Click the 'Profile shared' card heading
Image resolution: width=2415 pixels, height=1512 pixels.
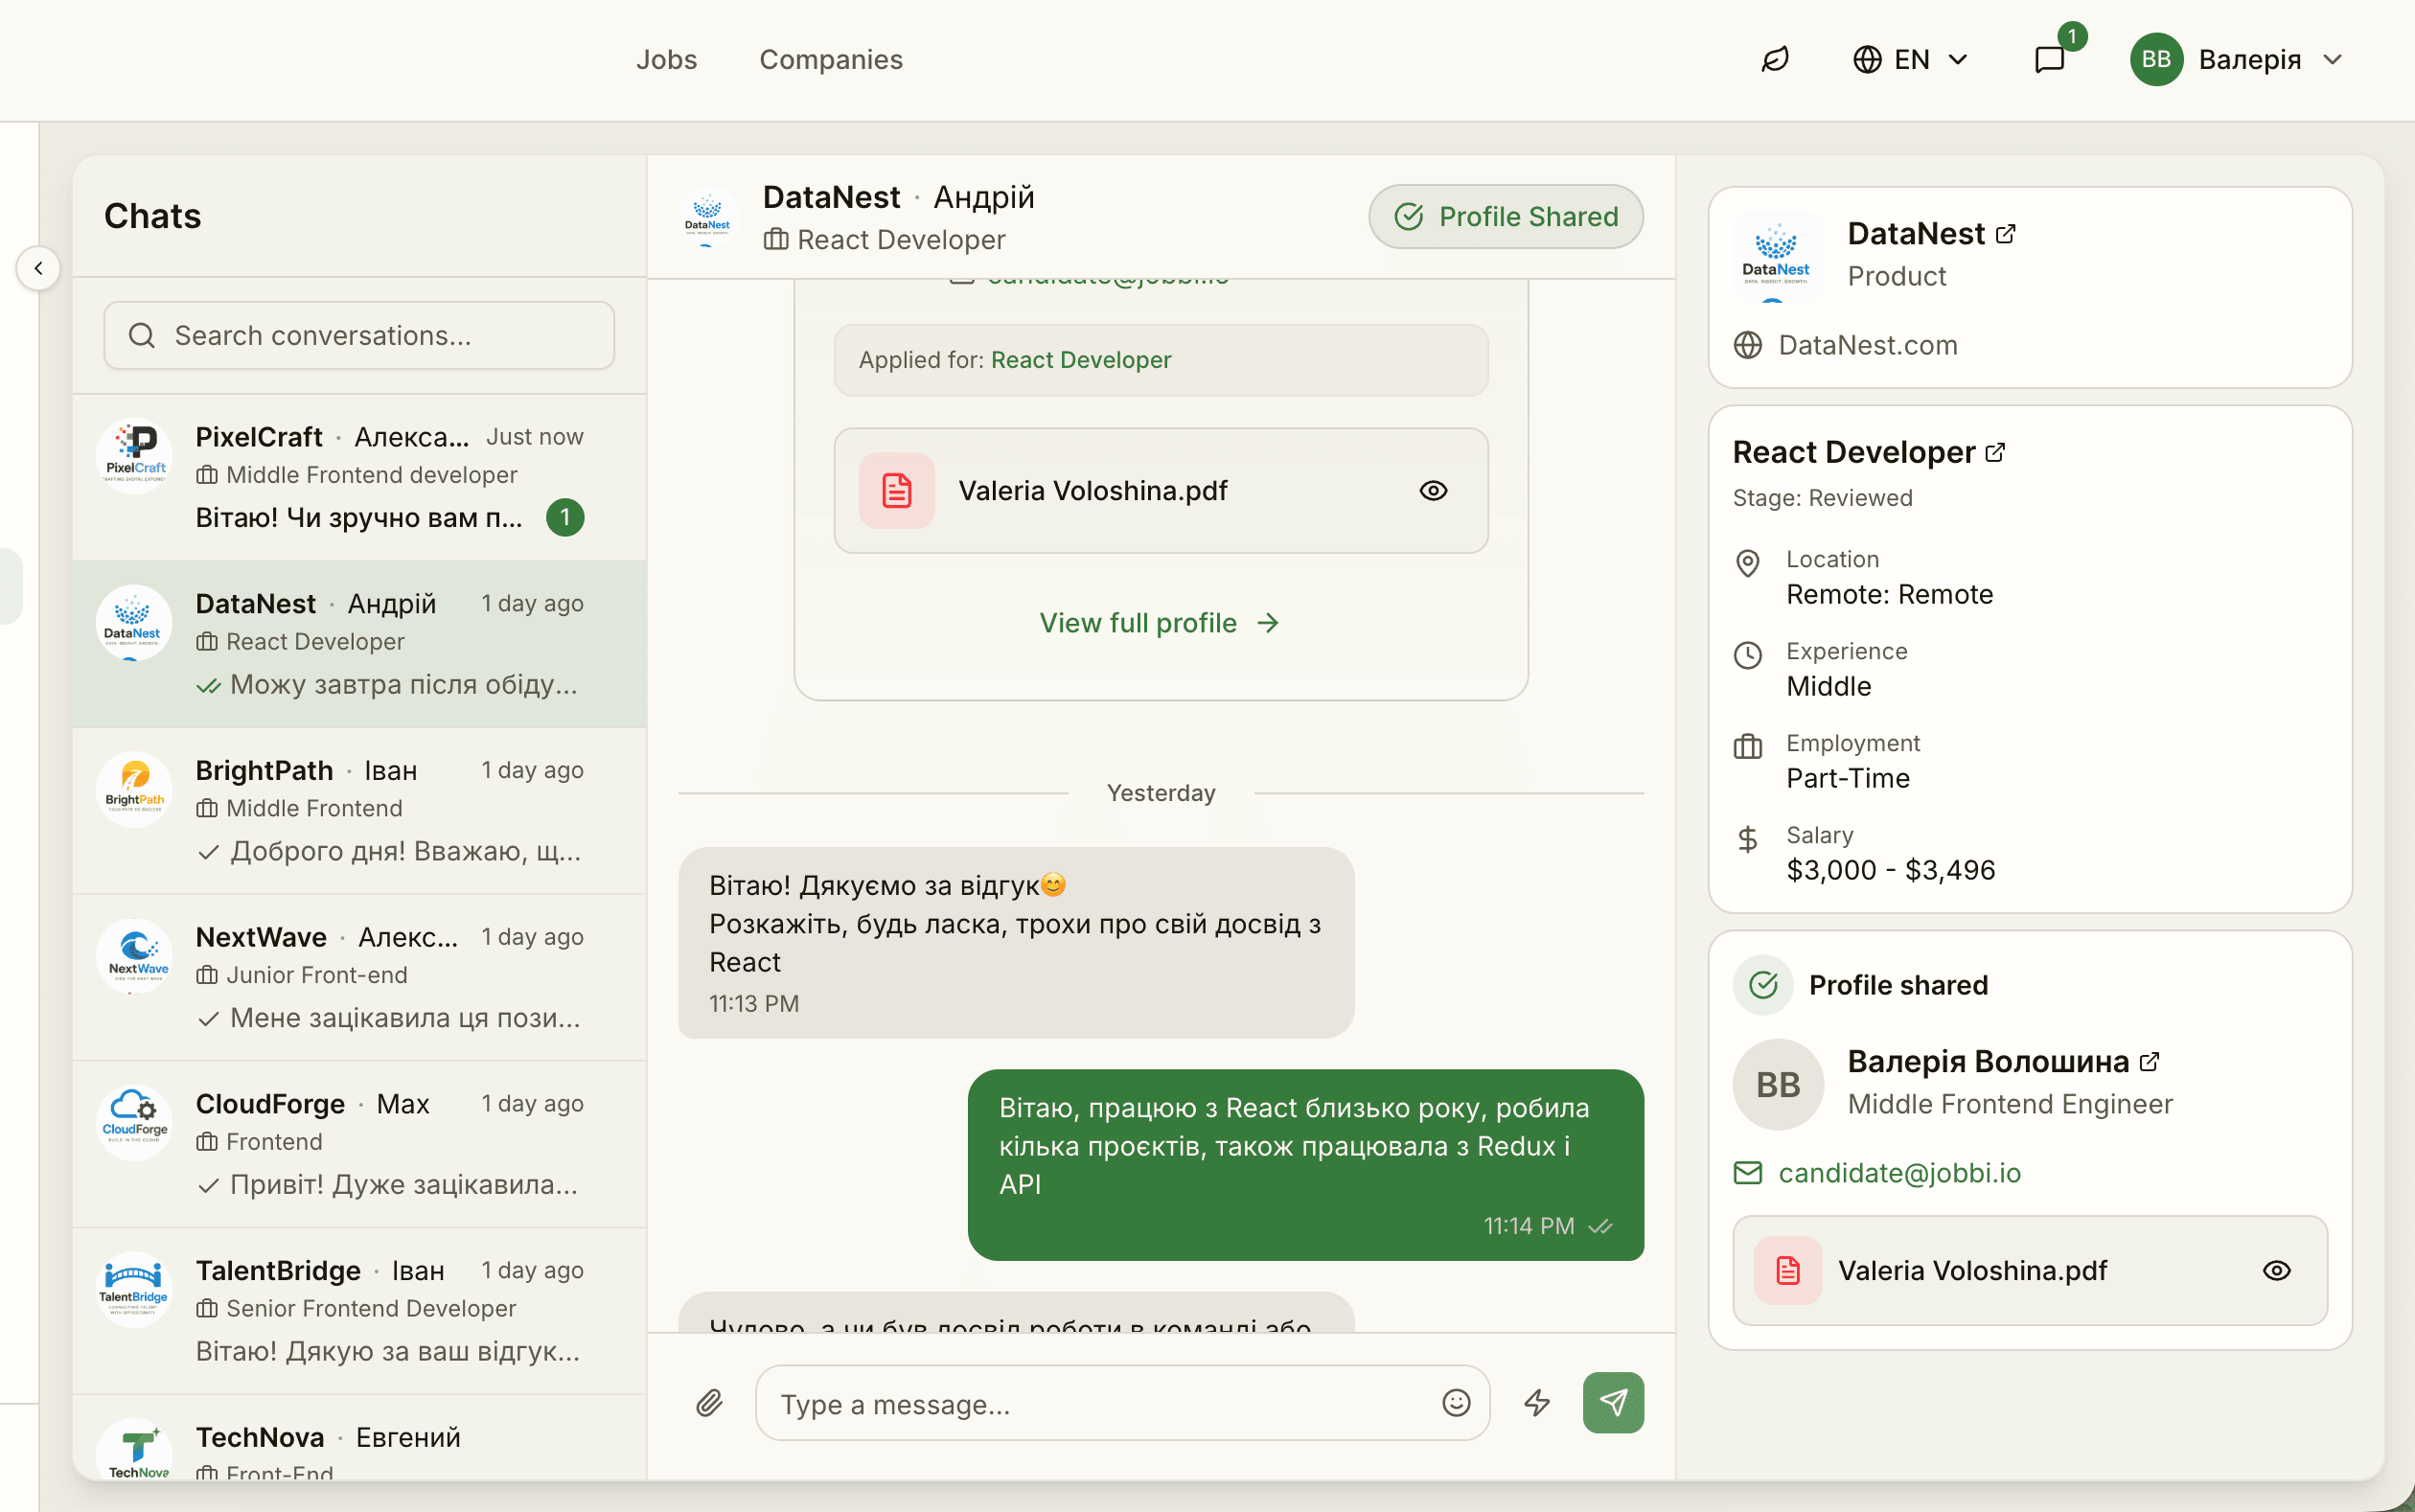(1898, 985)
